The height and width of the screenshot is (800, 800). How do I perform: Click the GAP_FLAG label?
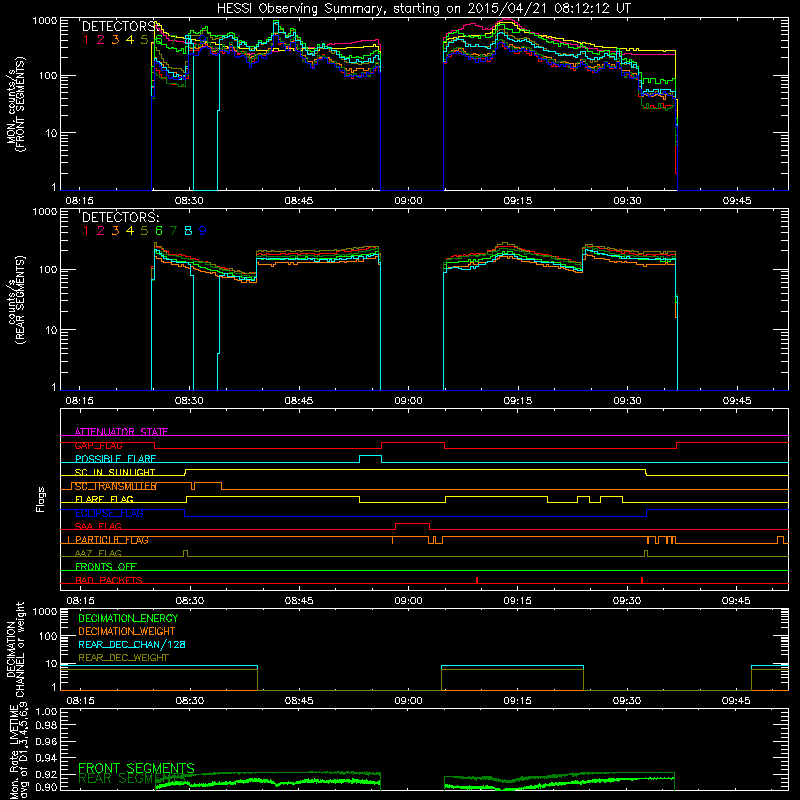[x=98, y=445]
